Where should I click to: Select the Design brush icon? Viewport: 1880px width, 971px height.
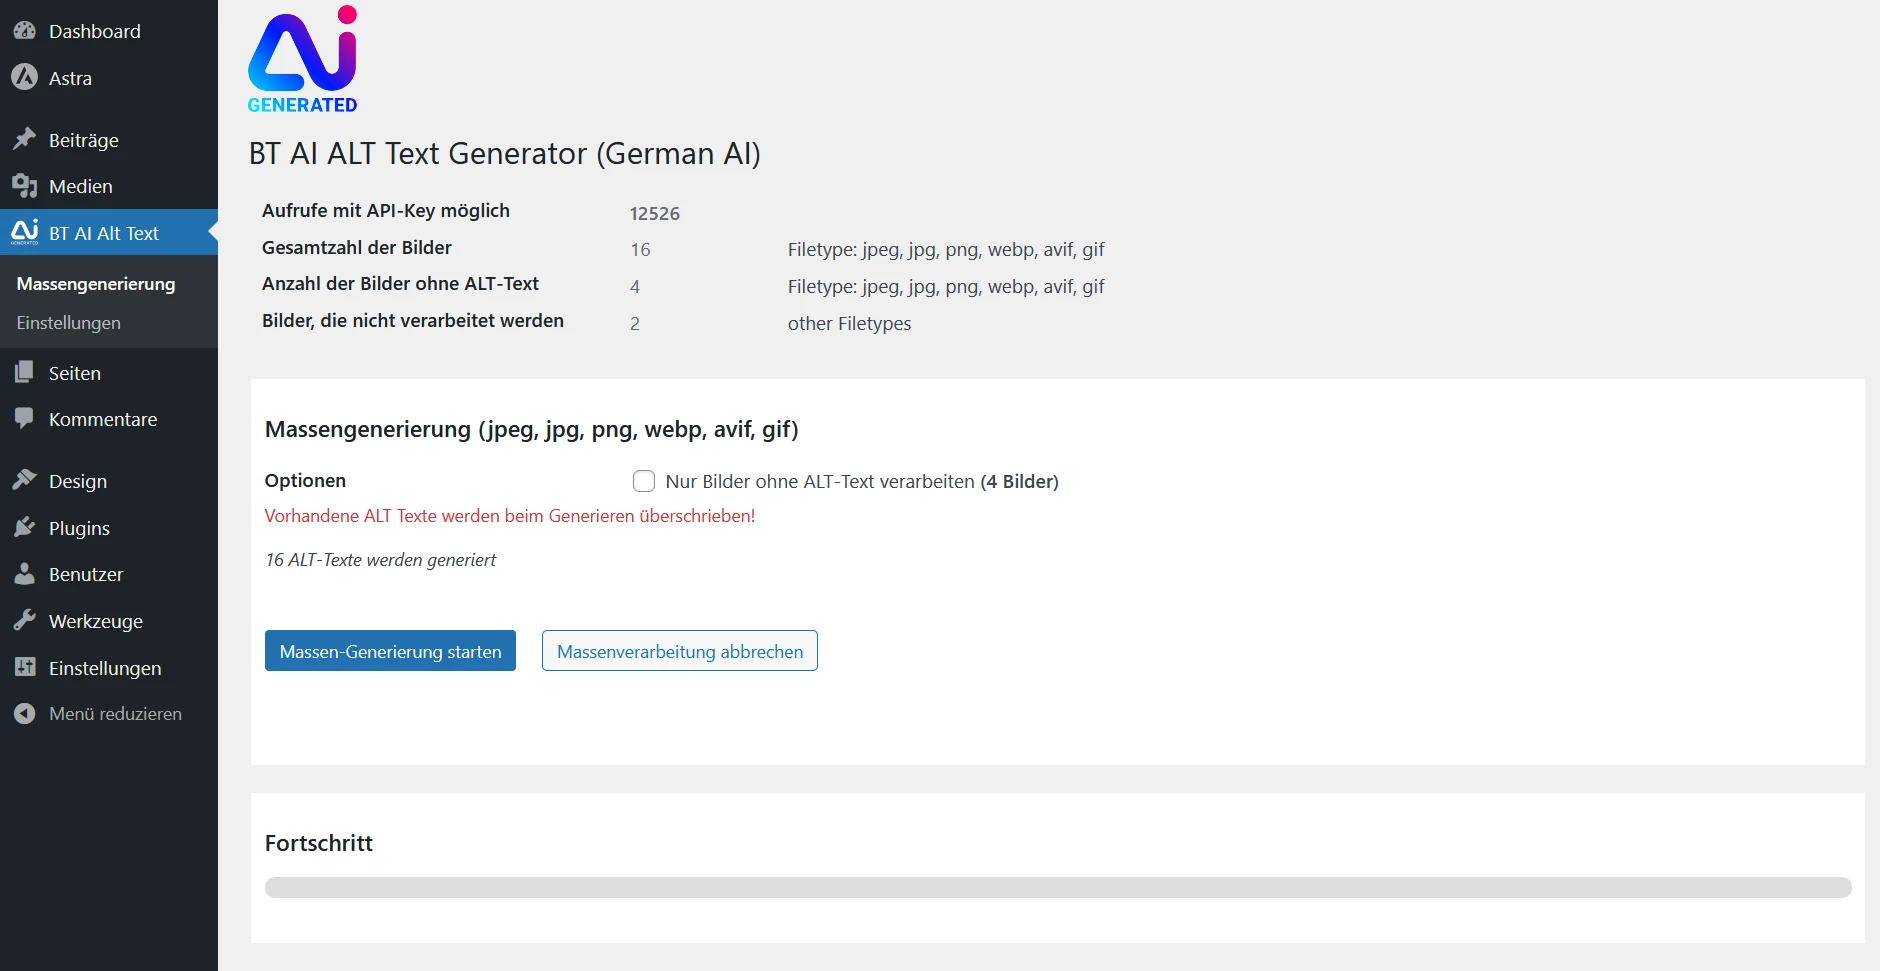(24, 480)
